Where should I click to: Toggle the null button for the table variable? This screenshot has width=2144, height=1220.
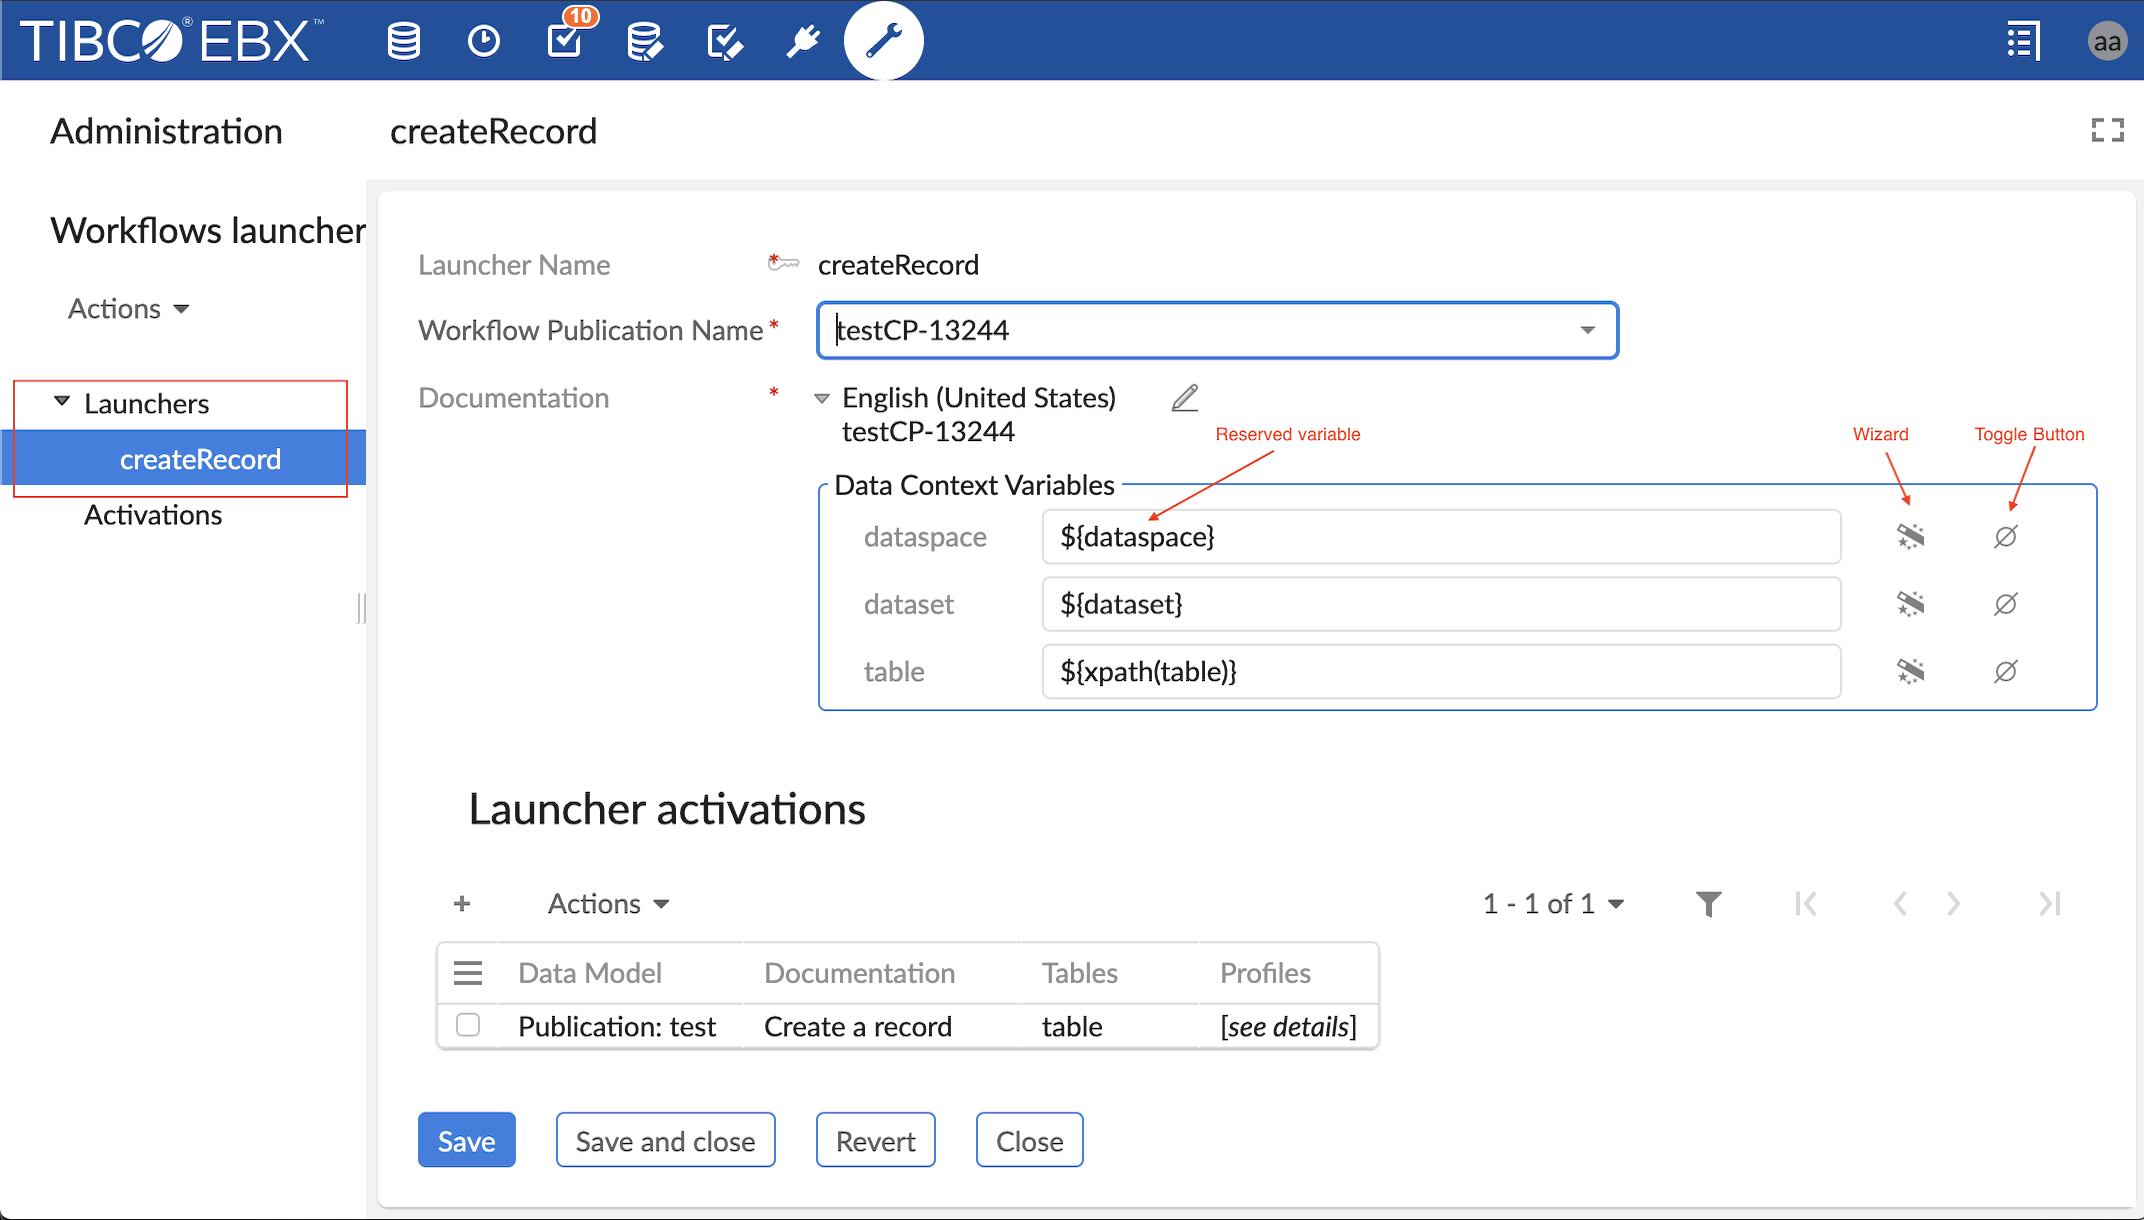[x=2005, y=671]
